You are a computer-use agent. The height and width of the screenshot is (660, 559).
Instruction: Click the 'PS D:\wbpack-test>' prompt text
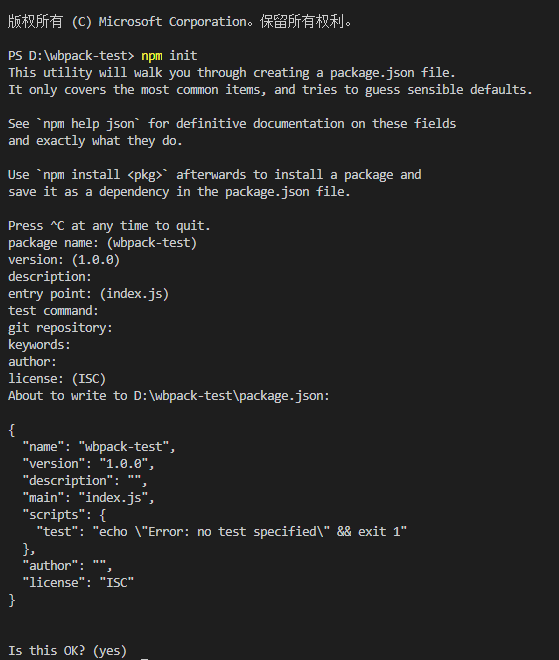click(71, 56)
